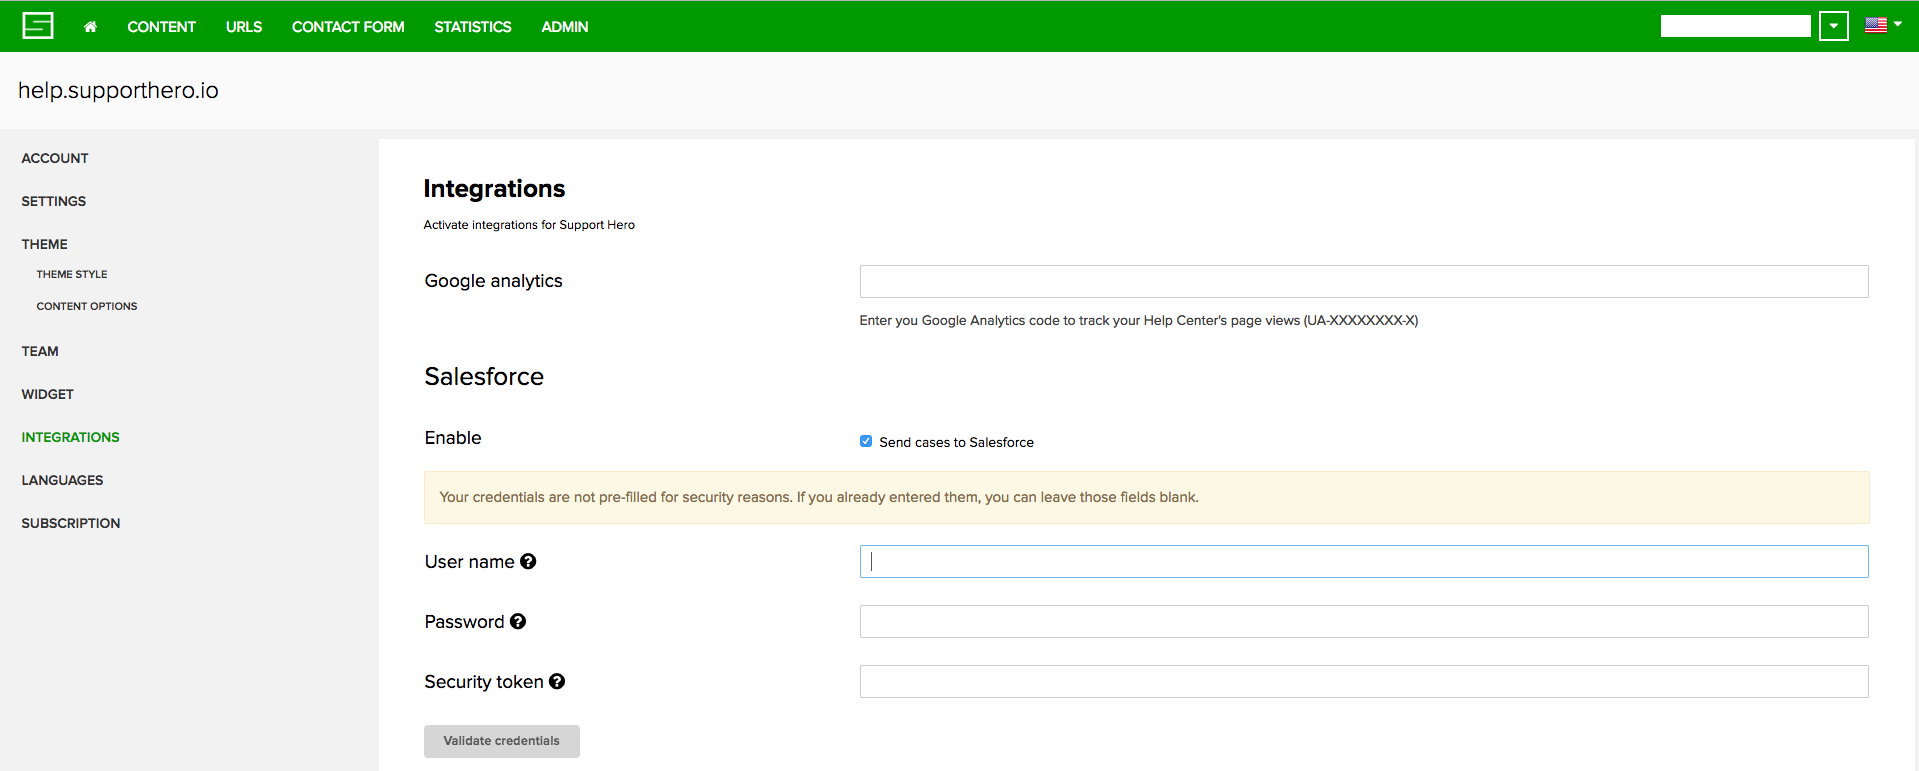Go to the home icon in navbar

90,27
